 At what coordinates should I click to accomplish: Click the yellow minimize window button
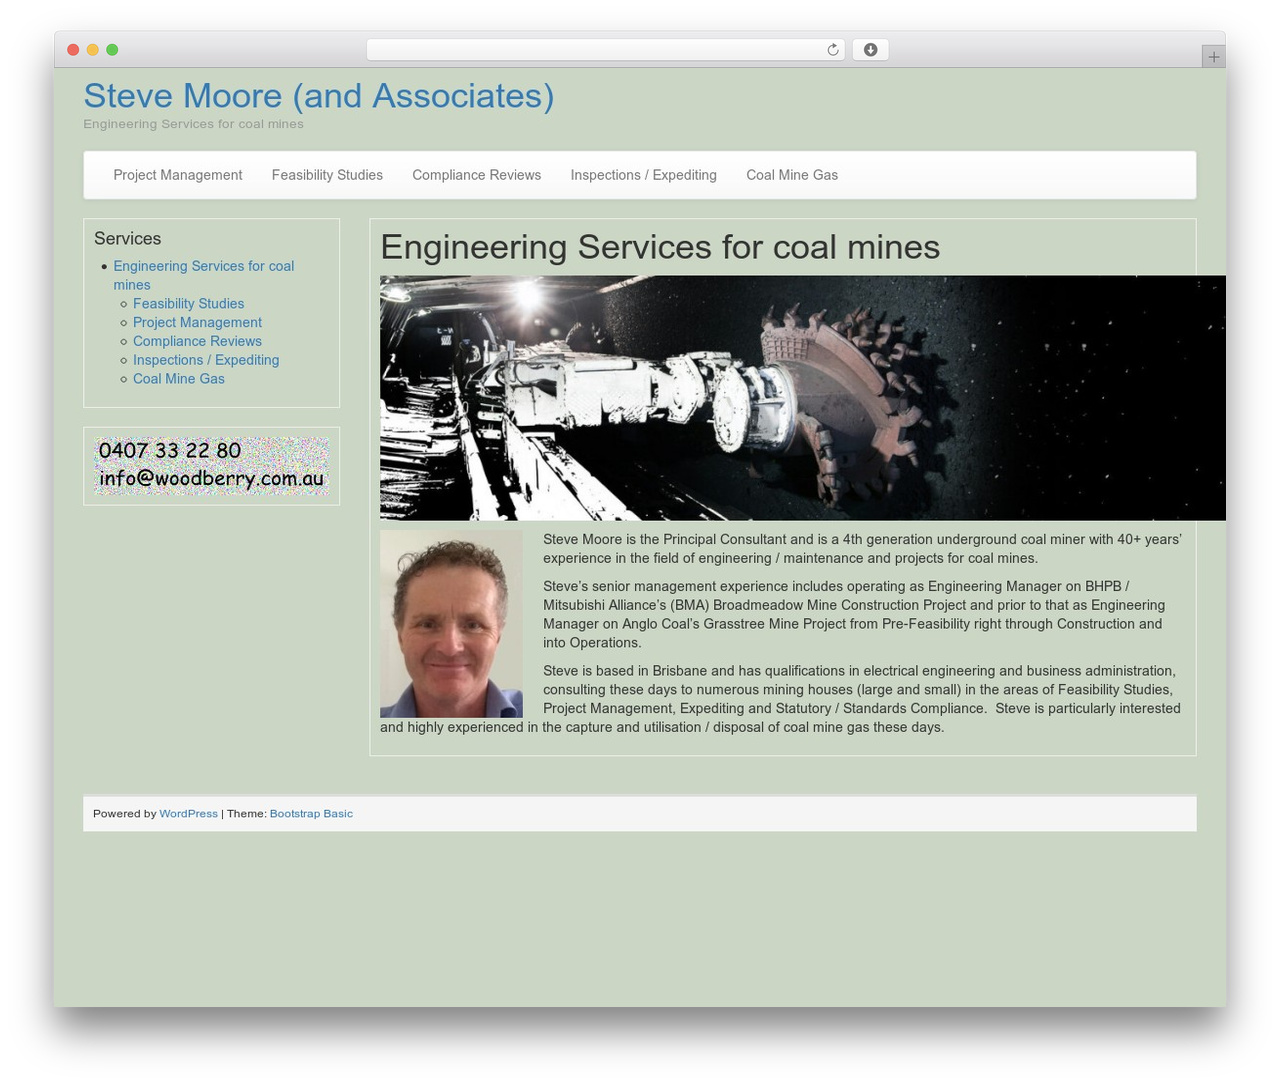(93, 50)
